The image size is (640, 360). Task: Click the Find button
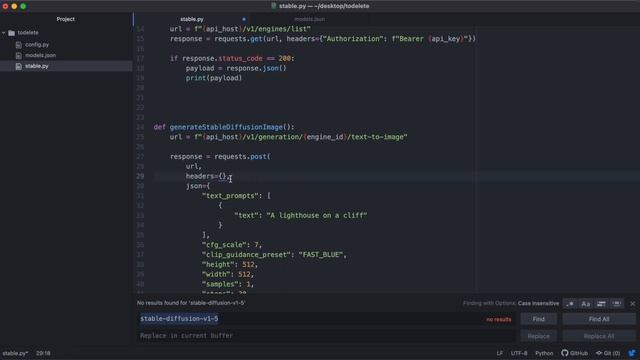click(x=538, y=319)
